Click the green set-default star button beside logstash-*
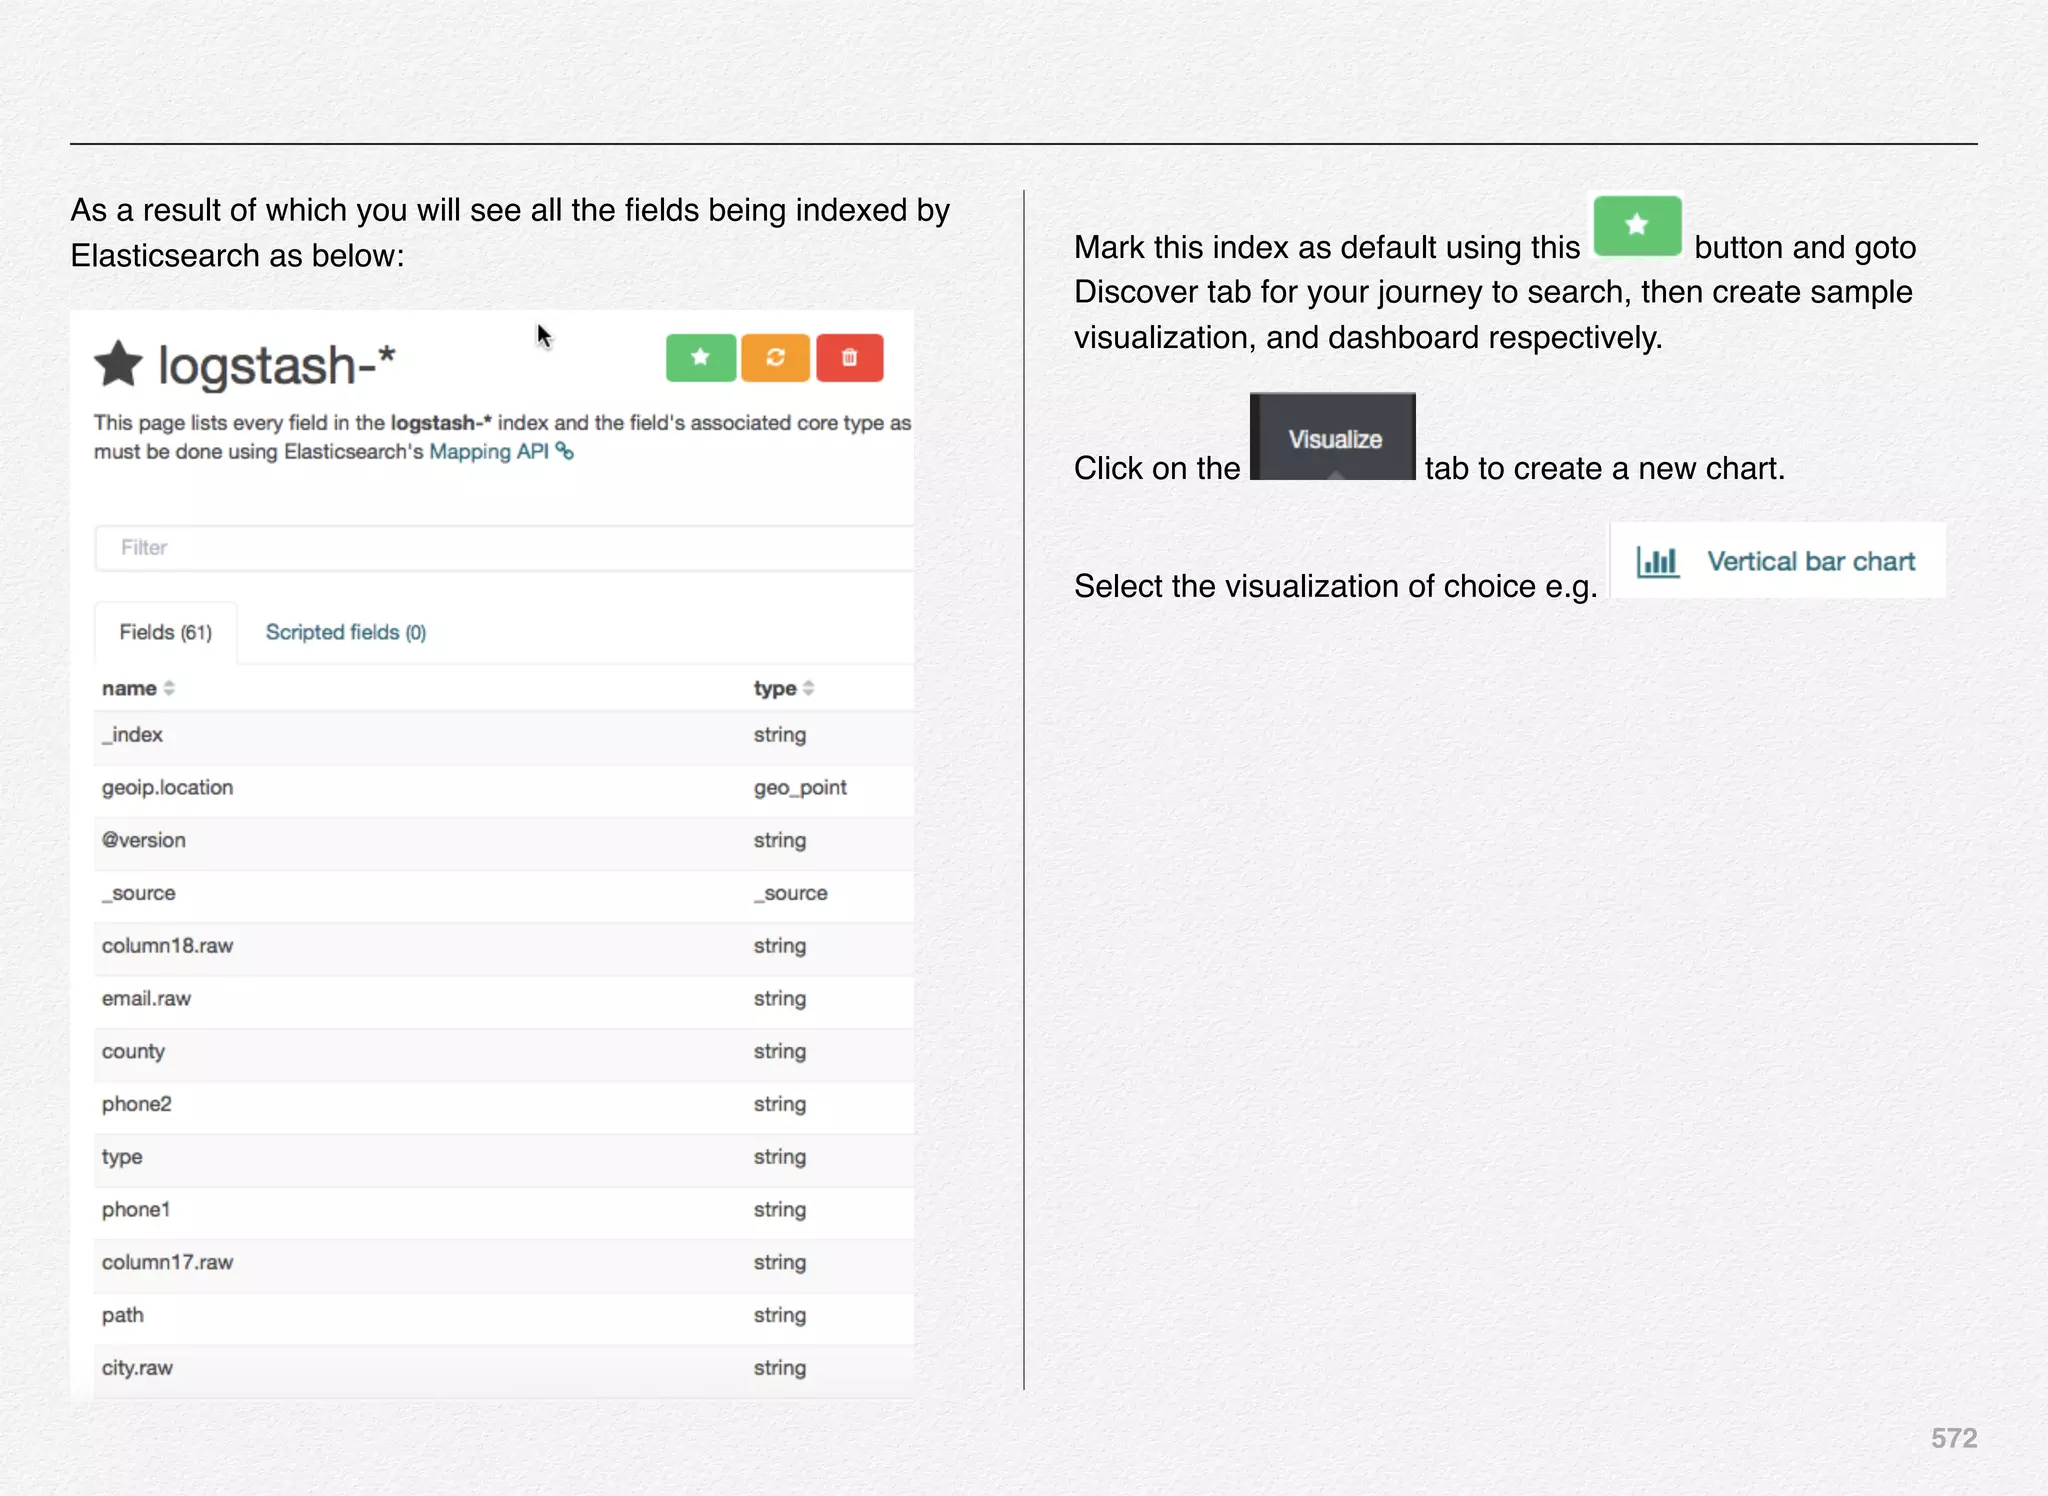The width and height of the screenshot is (2048, 1496). pyautogui.click(x=701, y=358)
